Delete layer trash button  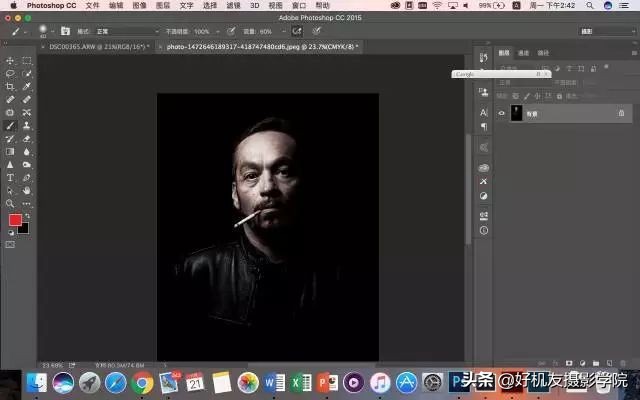point(623,363)
